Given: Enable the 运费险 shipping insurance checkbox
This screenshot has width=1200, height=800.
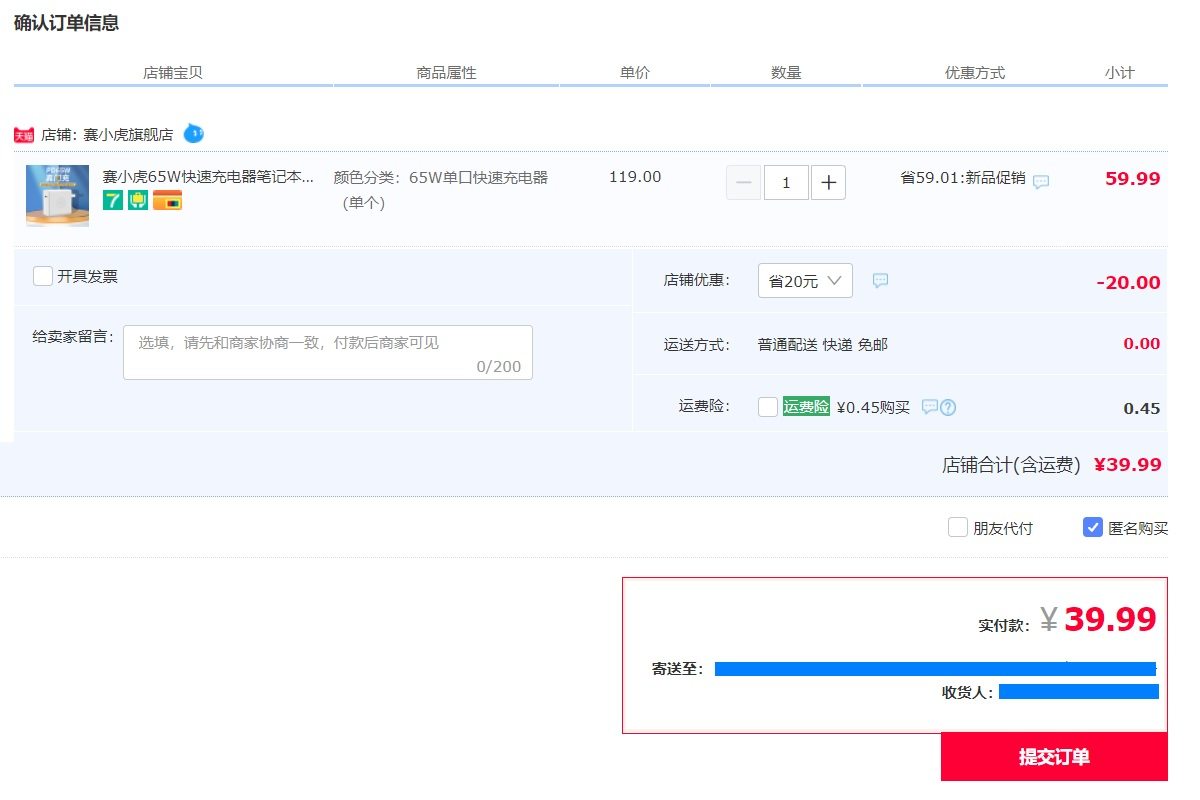Looking at the screenshot, I should [x=768, y=407].
